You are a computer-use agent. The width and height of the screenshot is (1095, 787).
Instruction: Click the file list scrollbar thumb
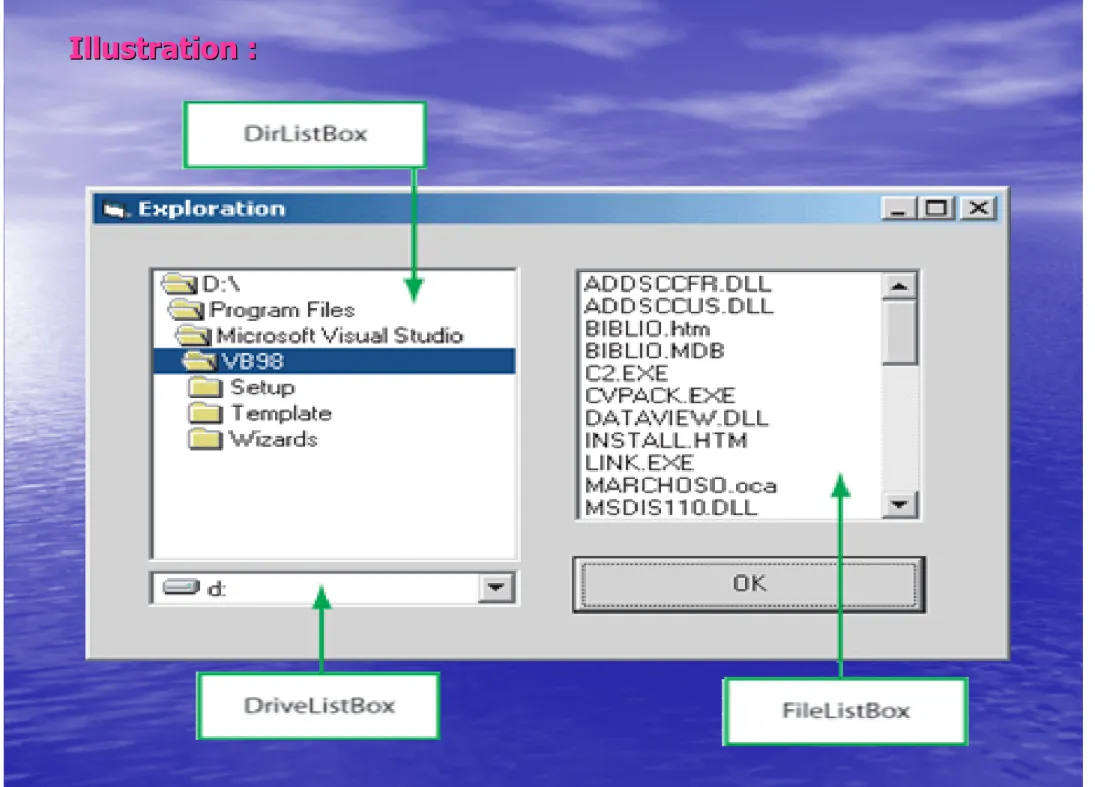pyautogui.click(x=899, y=332)
